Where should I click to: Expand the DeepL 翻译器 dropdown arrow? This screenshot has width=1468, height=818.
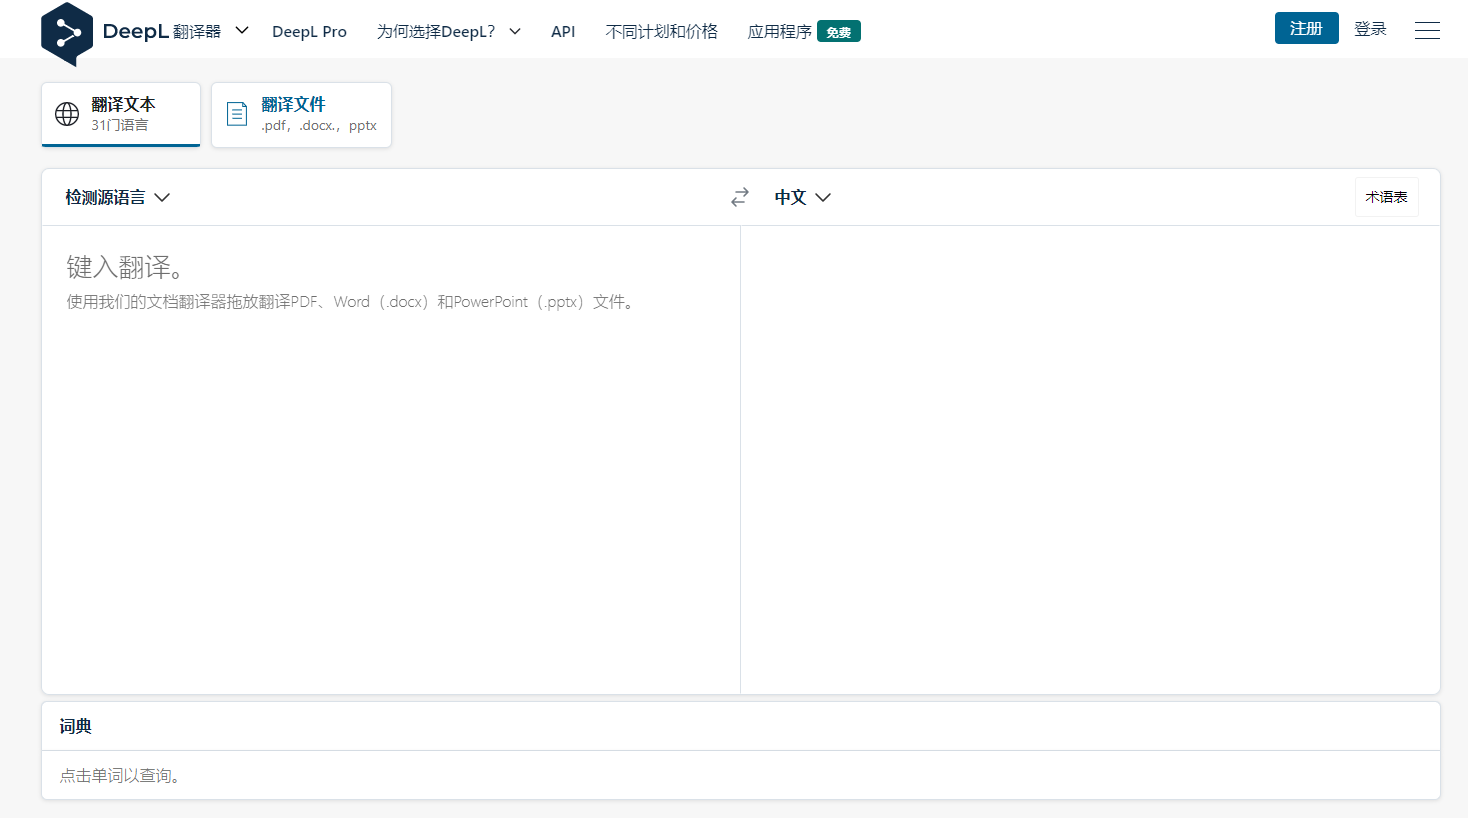[242, 30]
